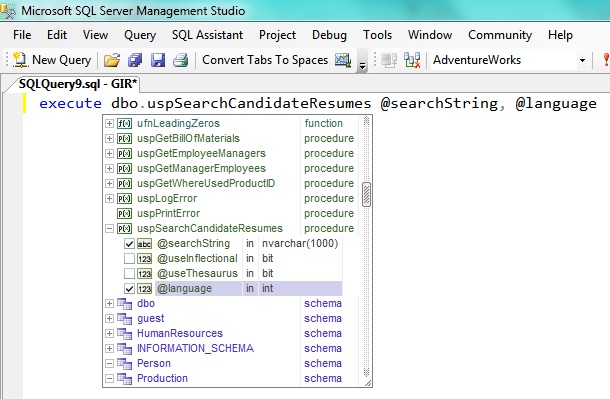
Task: Click the schema icon beside HumanResources
Action: [x=124, y=334]
